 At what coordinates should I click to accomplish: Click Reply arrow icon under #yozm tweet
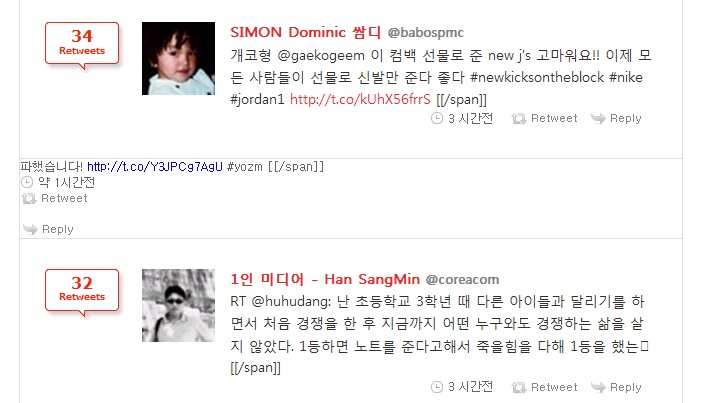30,229
